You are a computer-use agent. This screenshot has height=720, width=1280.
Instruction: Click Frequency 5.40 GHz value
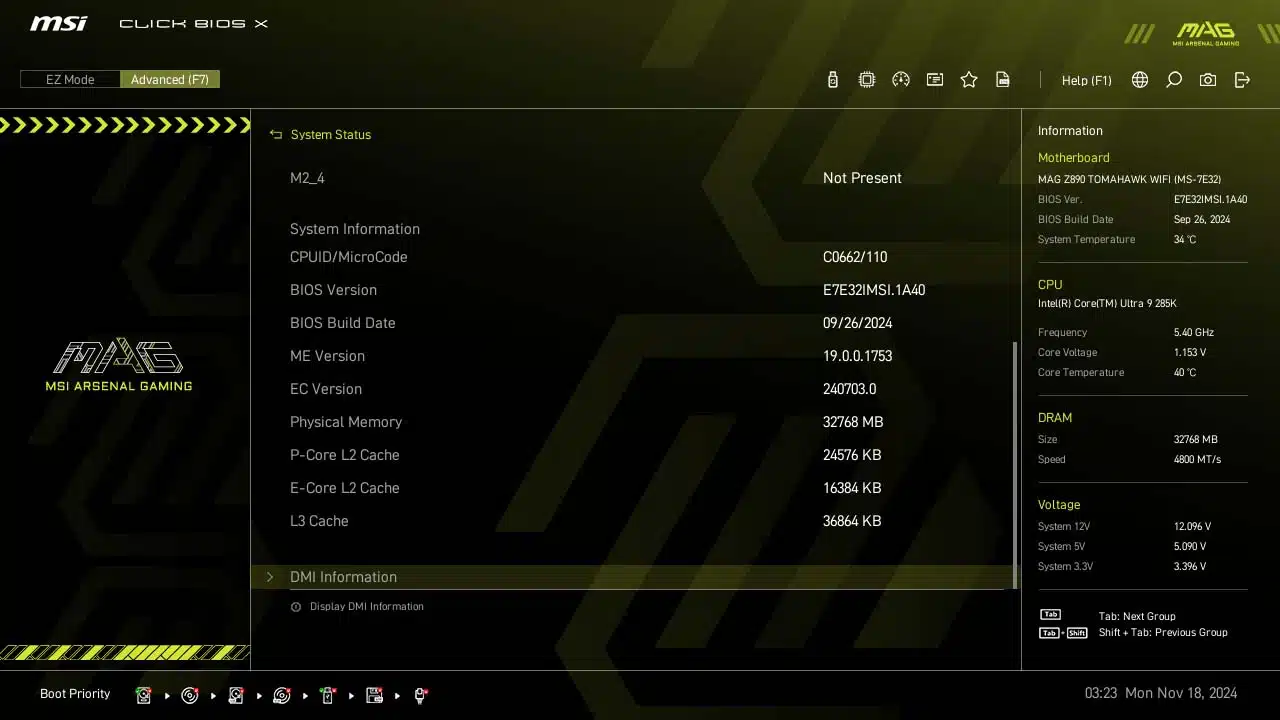tap(1194, 333)
